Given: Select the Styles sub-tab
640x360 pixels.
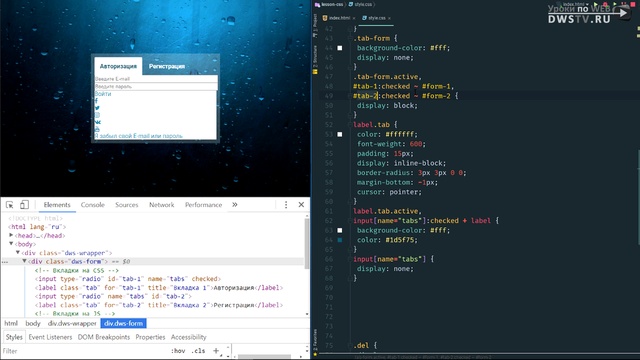Looking at the screenshot, I should tap(14, 337).
